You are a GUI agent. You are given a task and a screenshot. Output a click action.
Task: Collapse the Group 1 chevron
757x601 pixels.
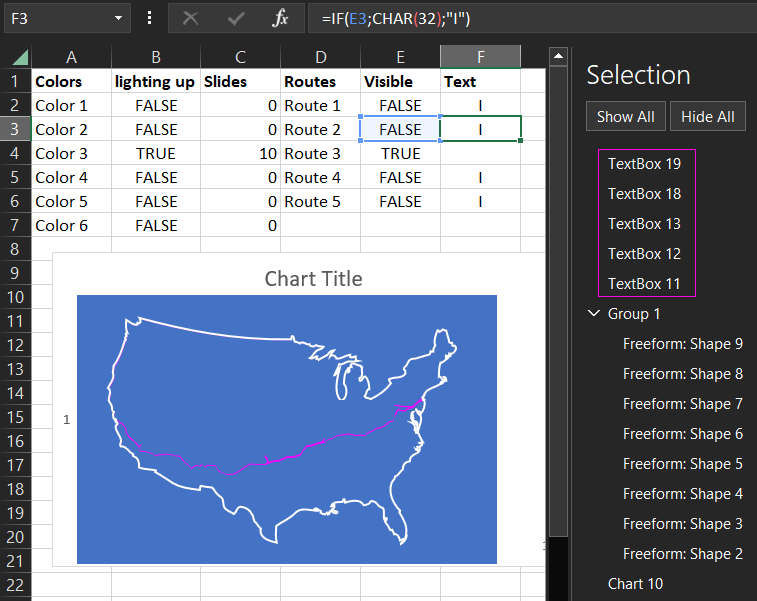point(594,314)
